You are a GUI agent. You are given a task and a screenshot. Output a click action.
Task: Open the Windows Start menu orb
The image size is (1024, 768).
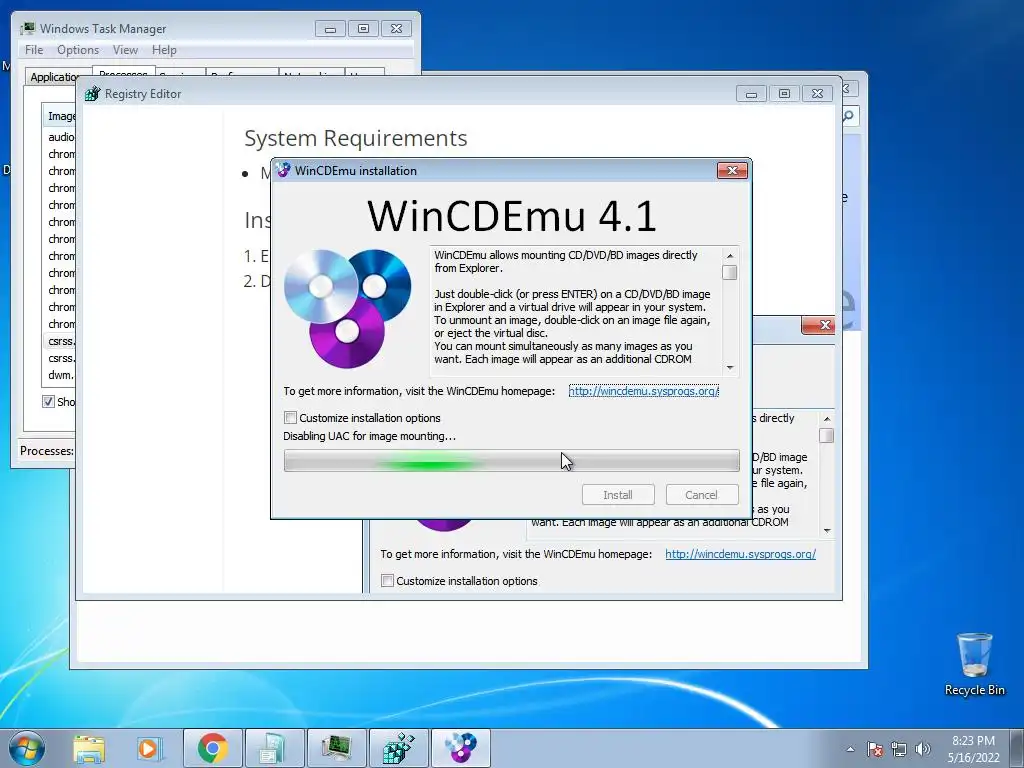click(27, 748)
